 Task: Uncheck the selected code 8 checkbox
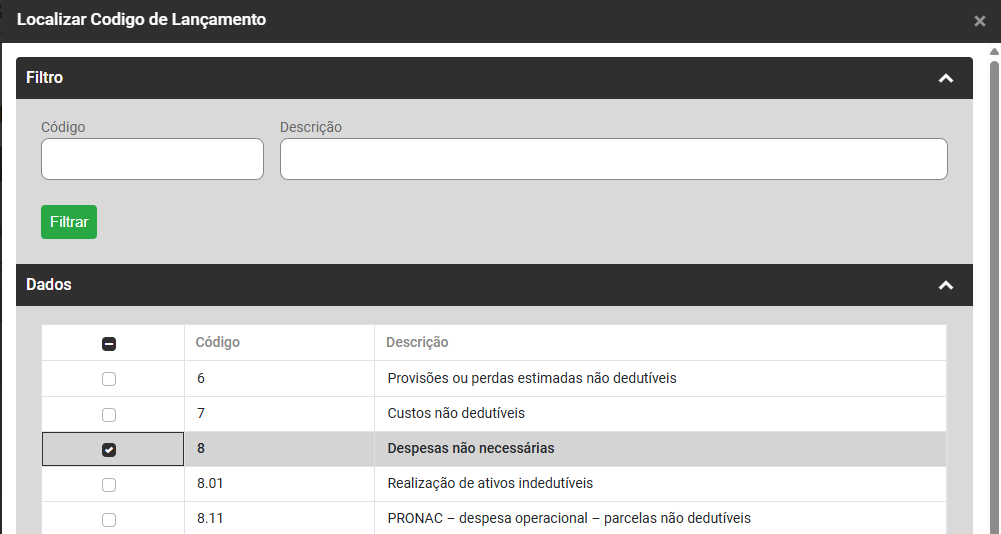pyautogui.click(x=109, y=450)
